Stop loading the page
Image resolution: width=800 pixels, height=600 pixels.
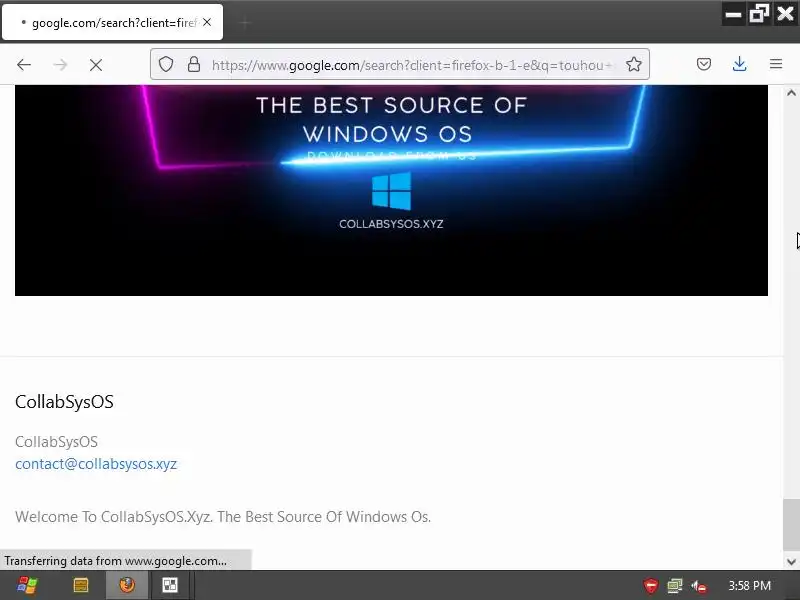(x=96, y=65)
